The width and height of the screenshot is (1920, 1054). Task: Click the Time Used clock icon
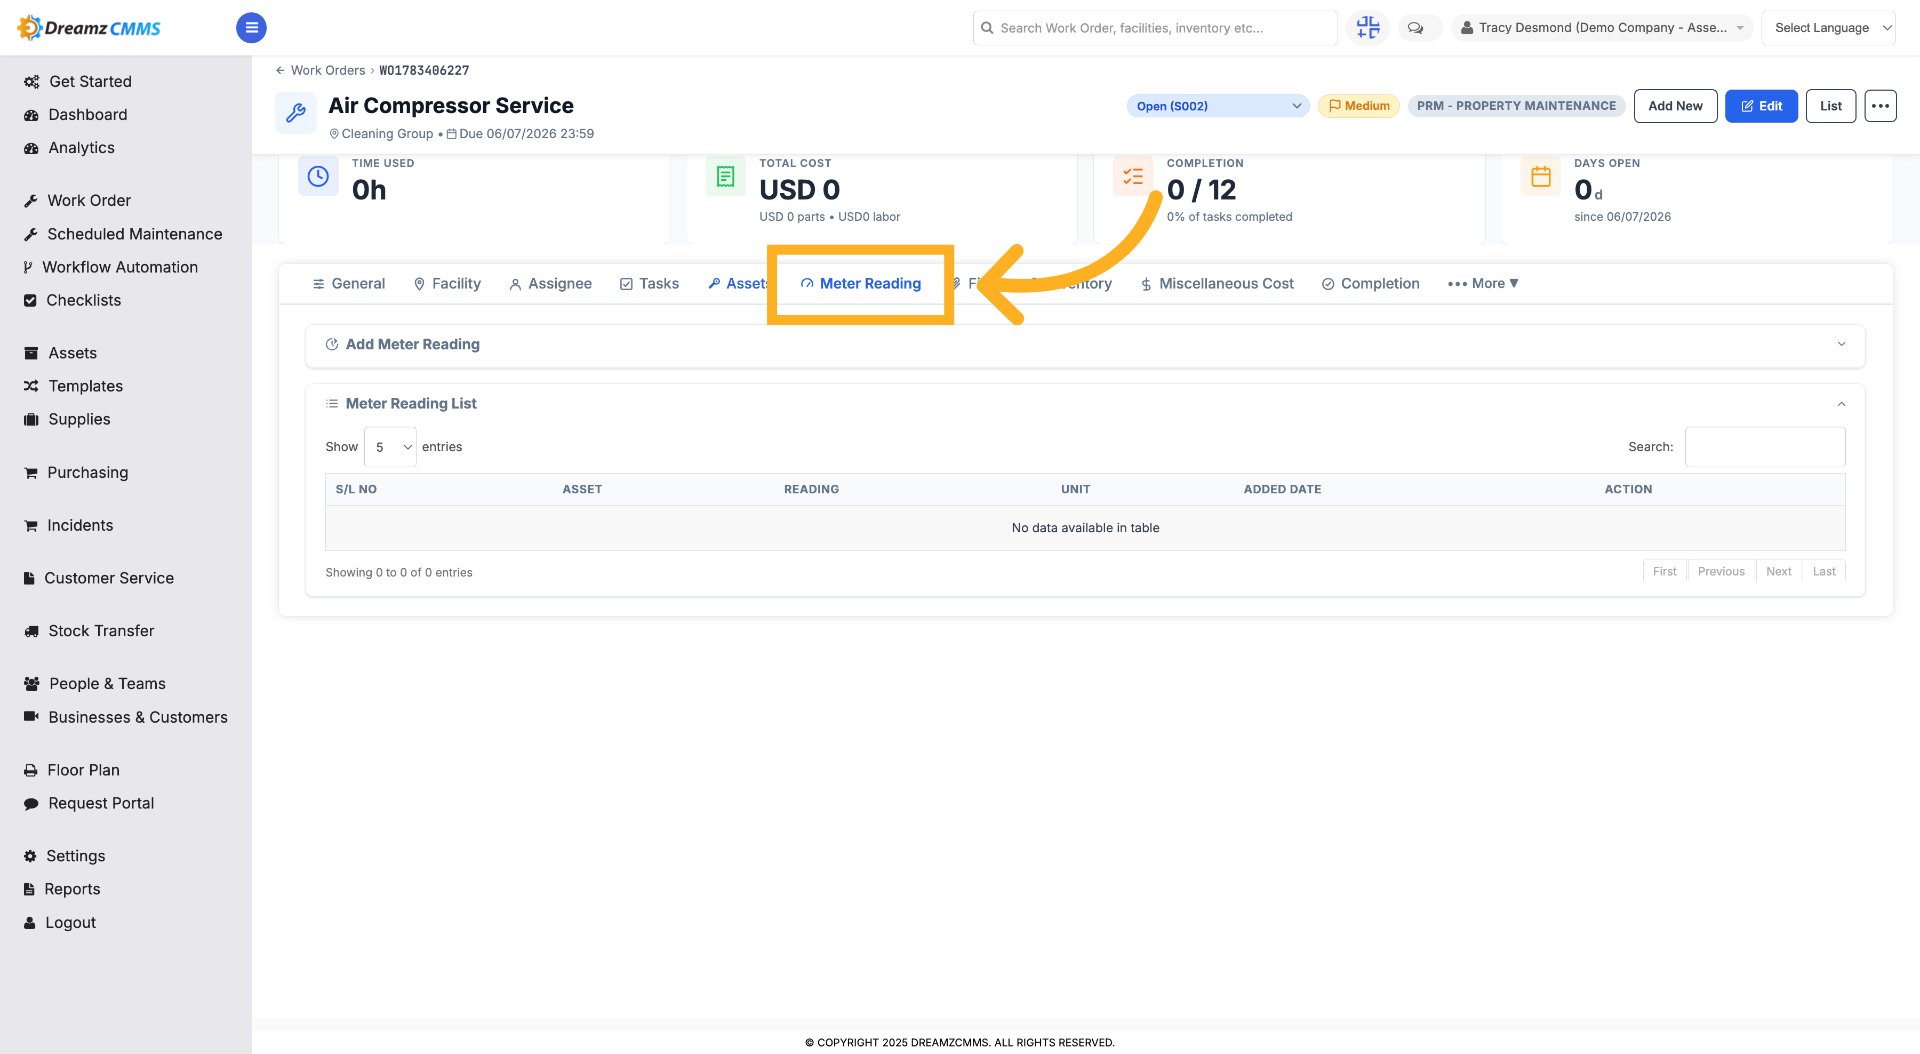click(318, 176)
